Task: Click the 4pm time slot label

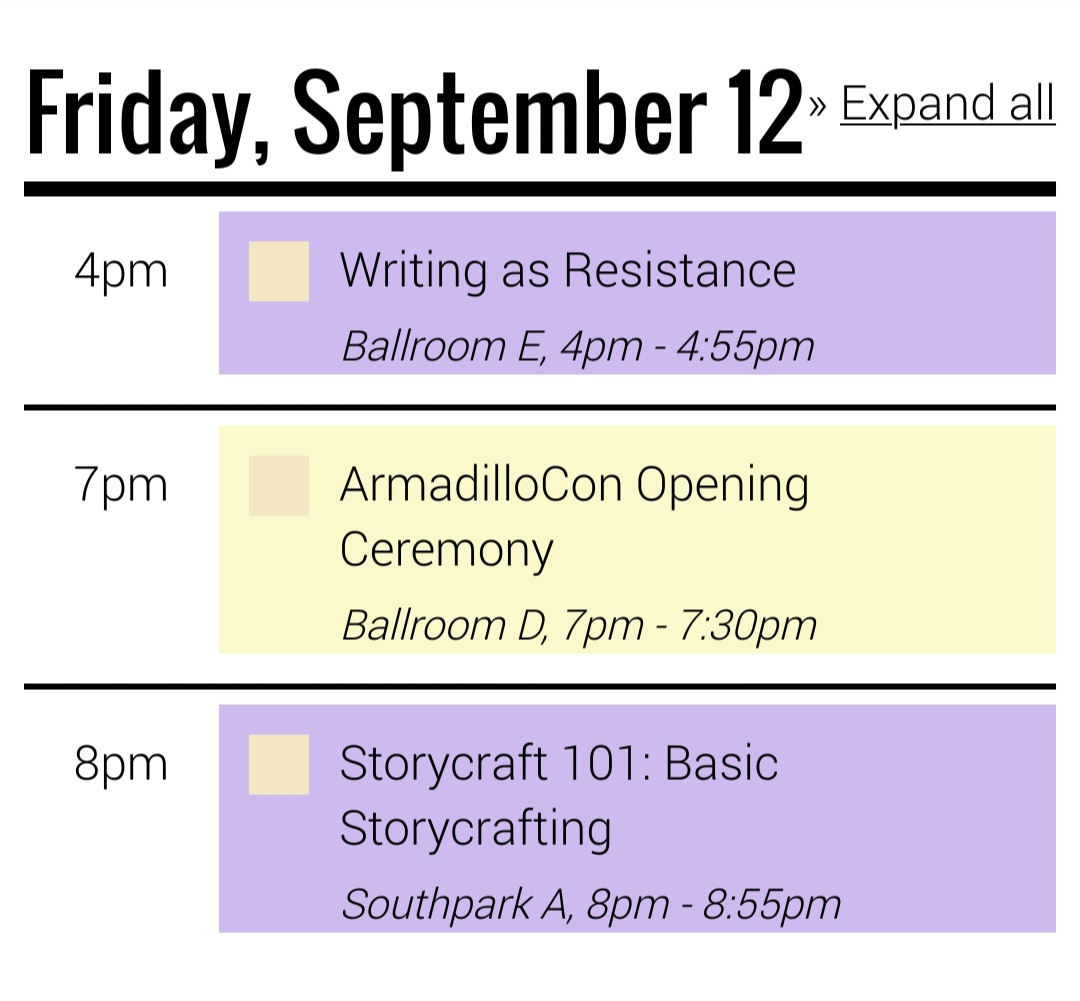Action: click(121, 271)
